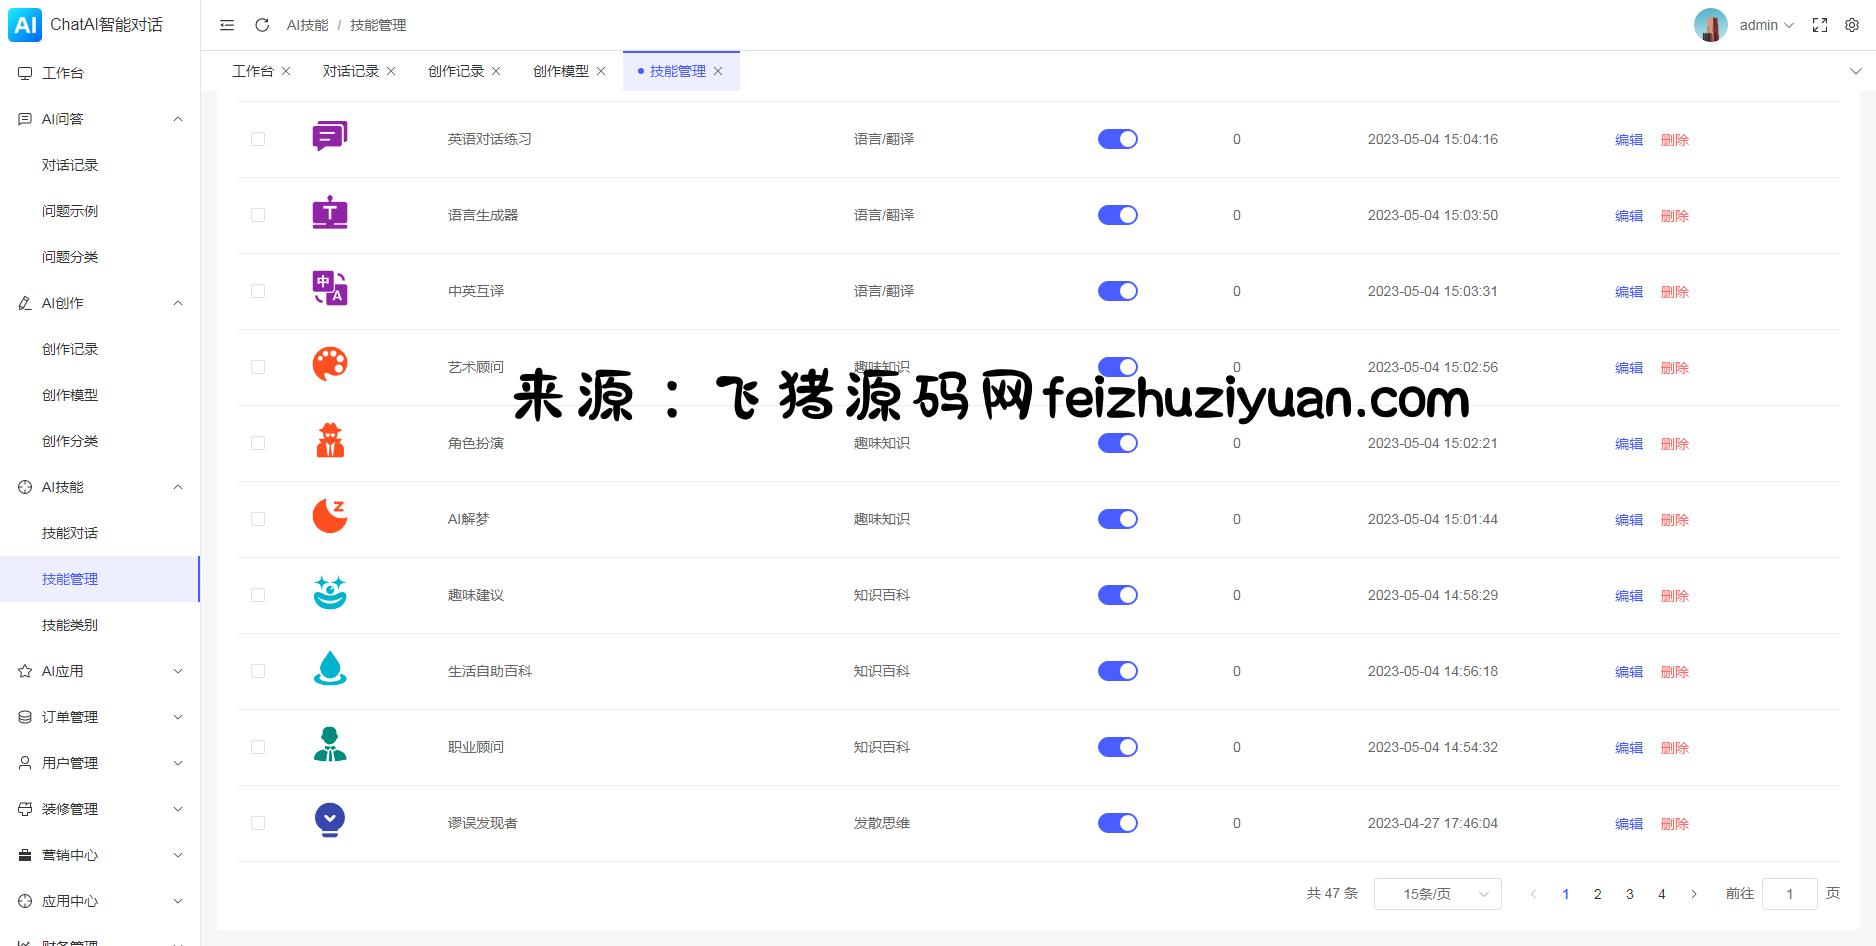This screenshot has width=1876, height=946.
Task: Click the refresh page icon
Action: [262, 25]
